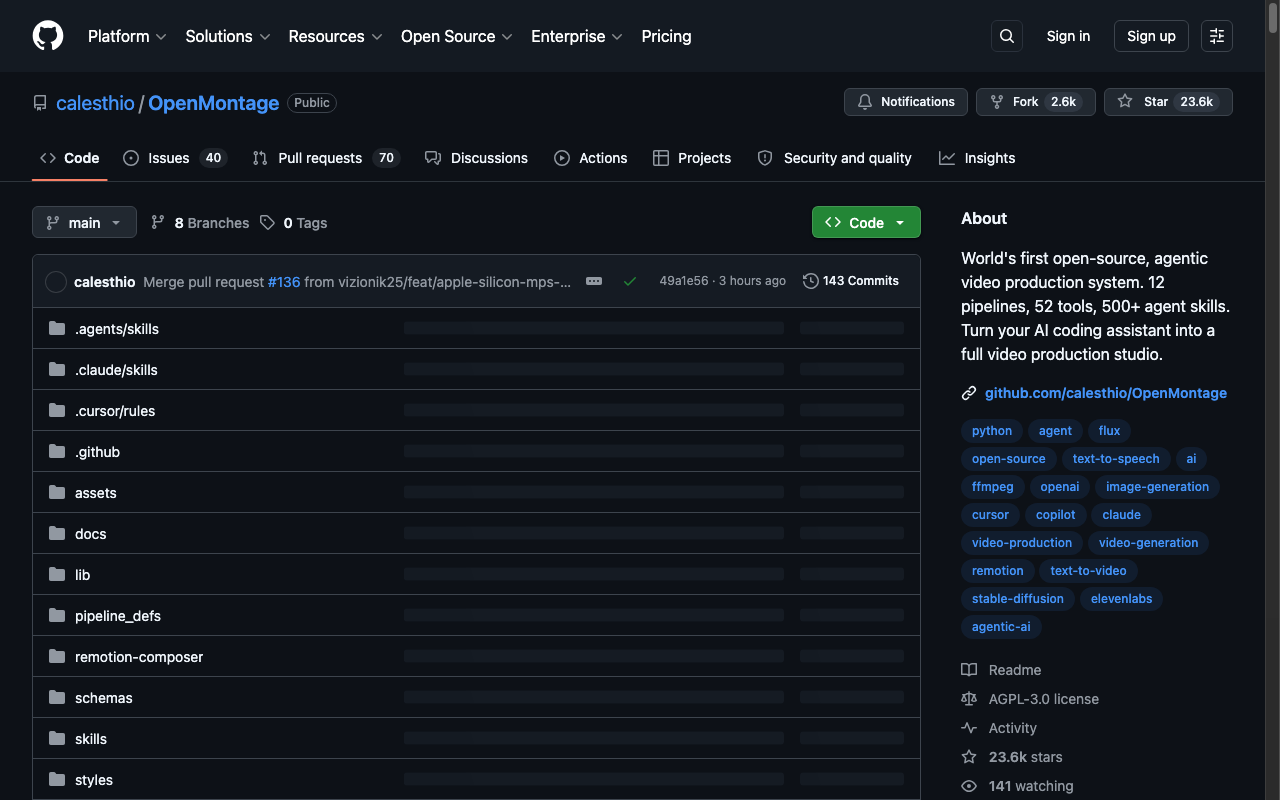
Task: Open the main branch selector dropdown
Action: coord(84,222)
